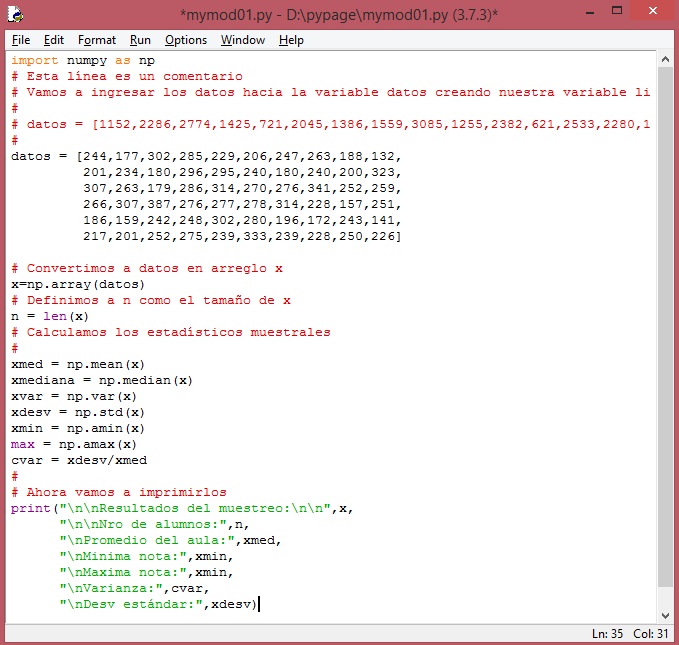Open the Options menu
The width and height of the screenshot is (679, 645).
[186, 40]
